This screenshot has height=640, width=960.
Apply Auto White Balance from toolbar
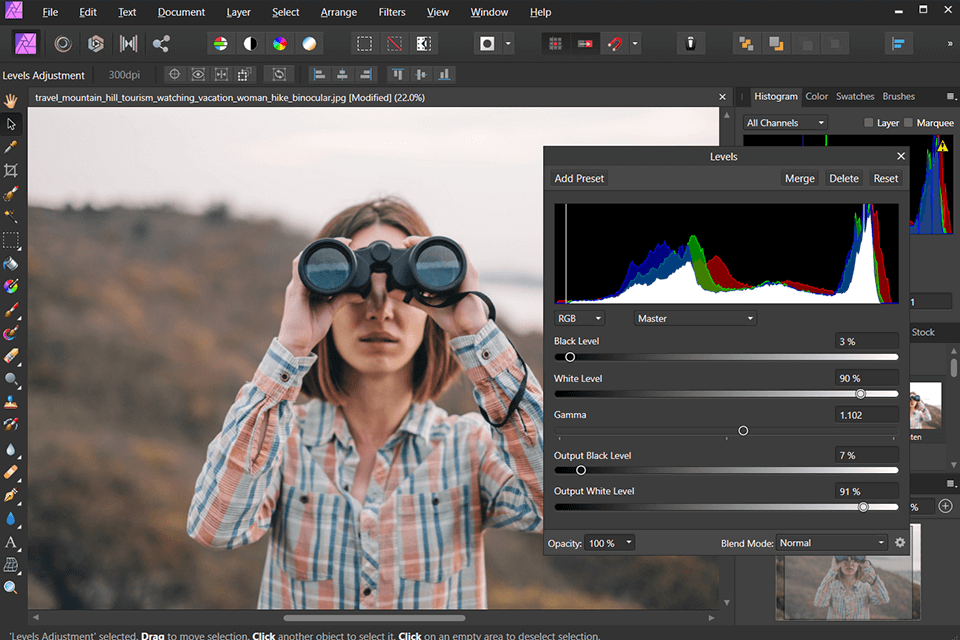point(309,43)
